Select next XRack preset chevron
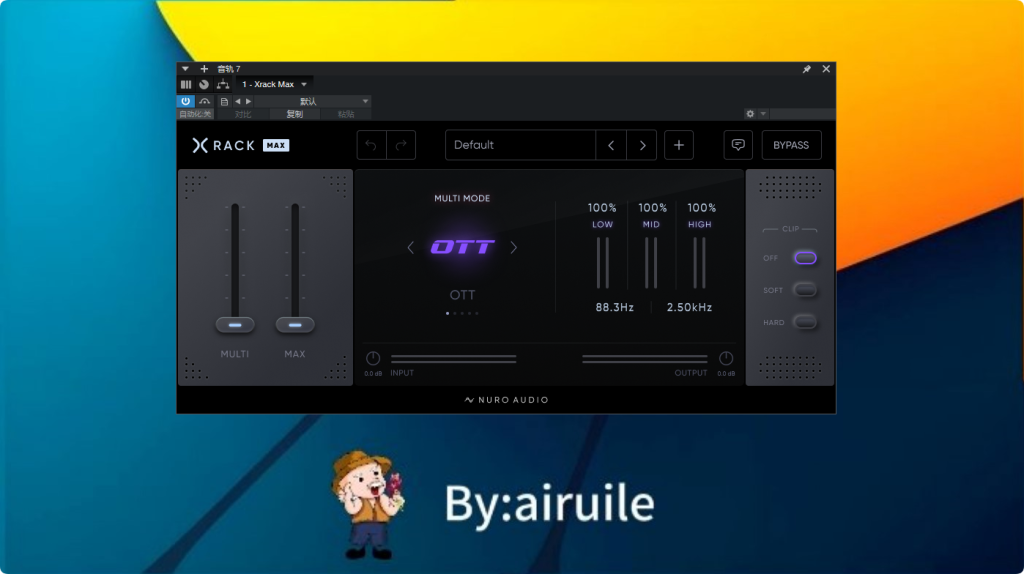The height and width of the screenshot is (574, 1024). [642, 145]
